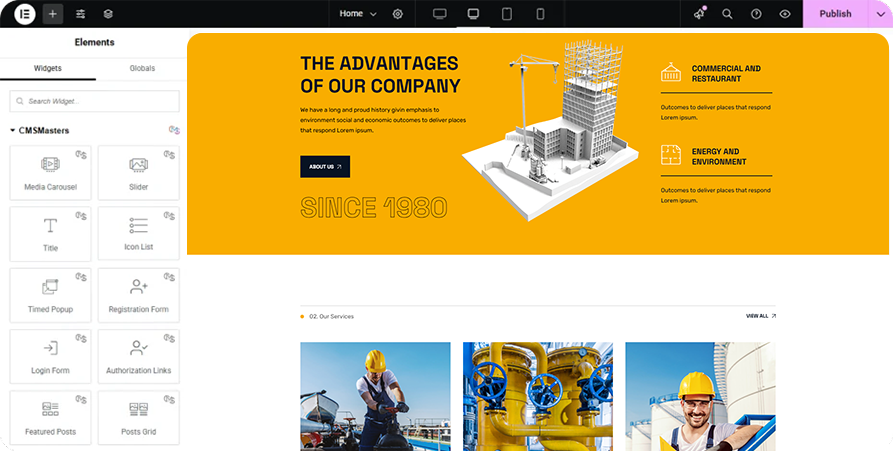Select the Featured Posts widget
This screenshot has height=451, width=893.
50,417
